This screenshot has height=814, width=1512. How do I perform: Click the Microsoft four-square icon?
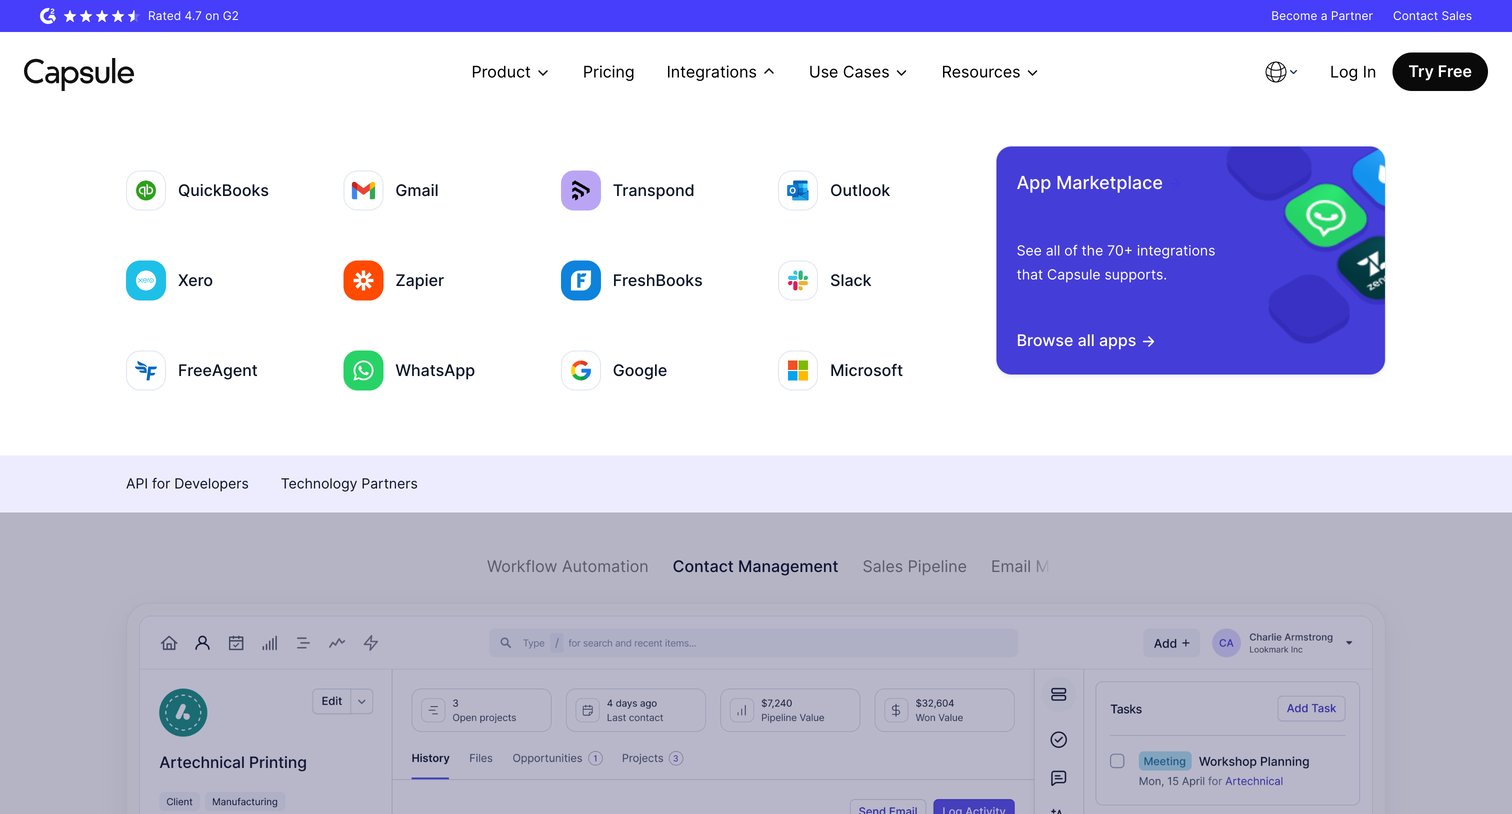[x=798, y=370]
